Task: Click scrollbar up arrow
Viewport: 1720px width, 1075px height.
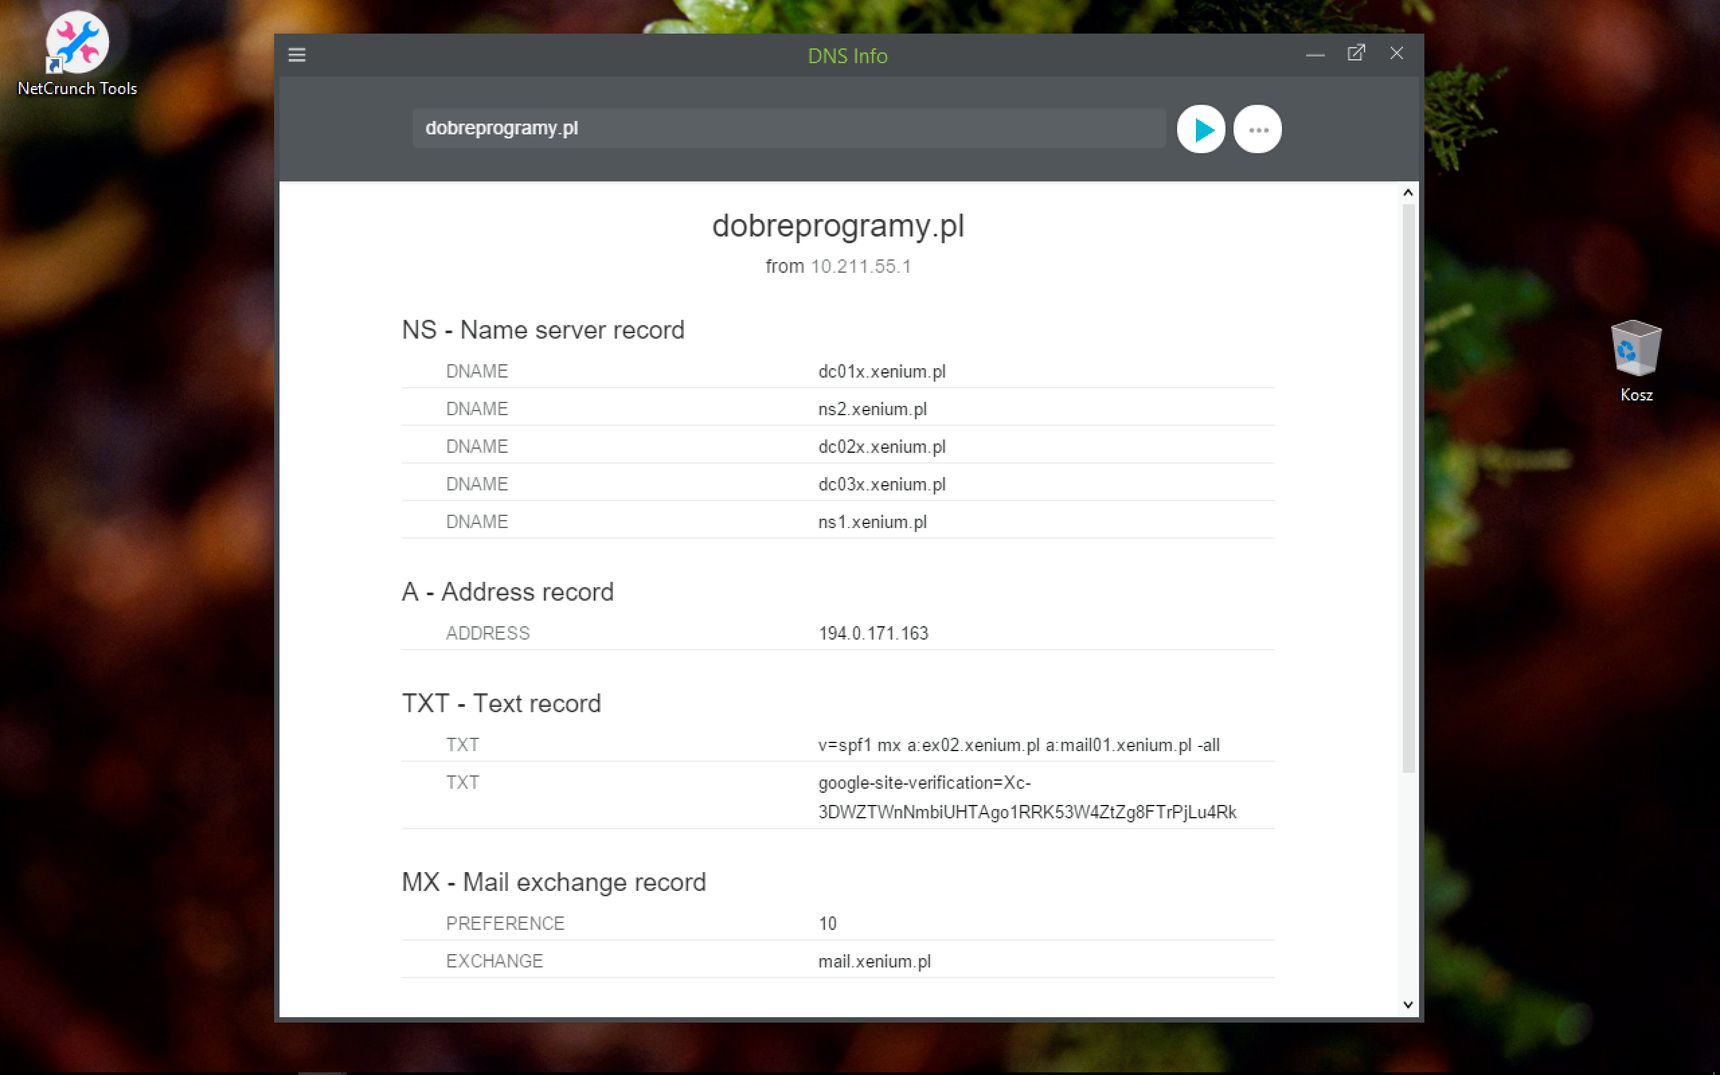Action: point(1408,192)
